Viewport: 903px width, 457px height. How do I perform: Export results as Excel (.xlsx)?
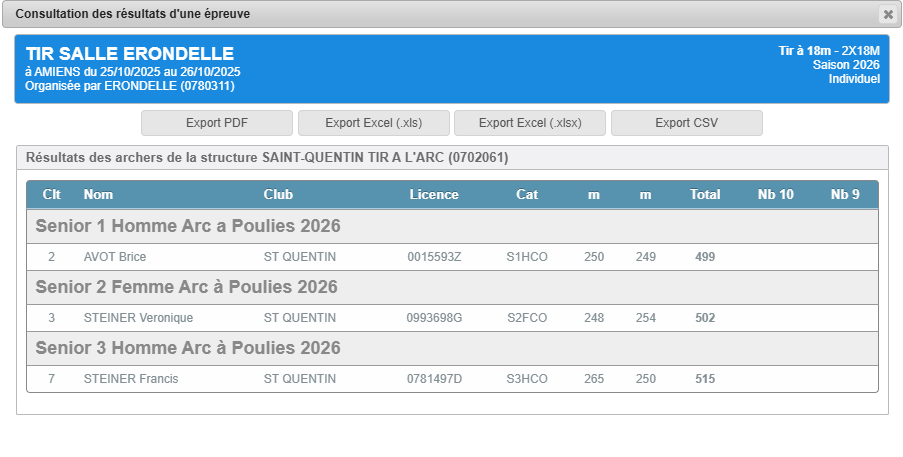530,123
